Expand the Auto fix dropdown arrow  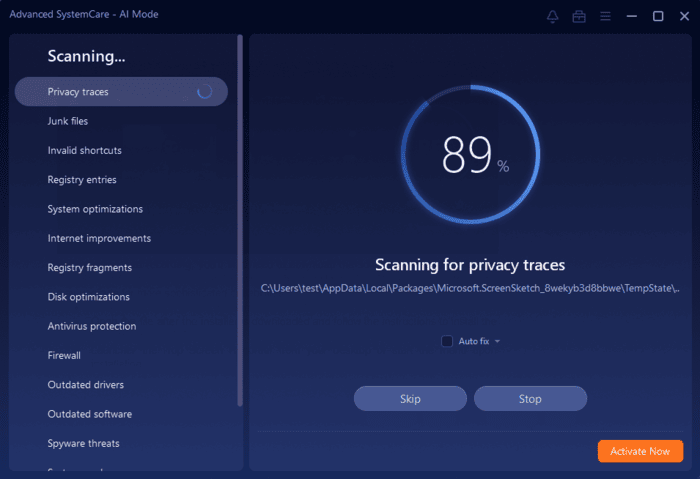[497, 342]
